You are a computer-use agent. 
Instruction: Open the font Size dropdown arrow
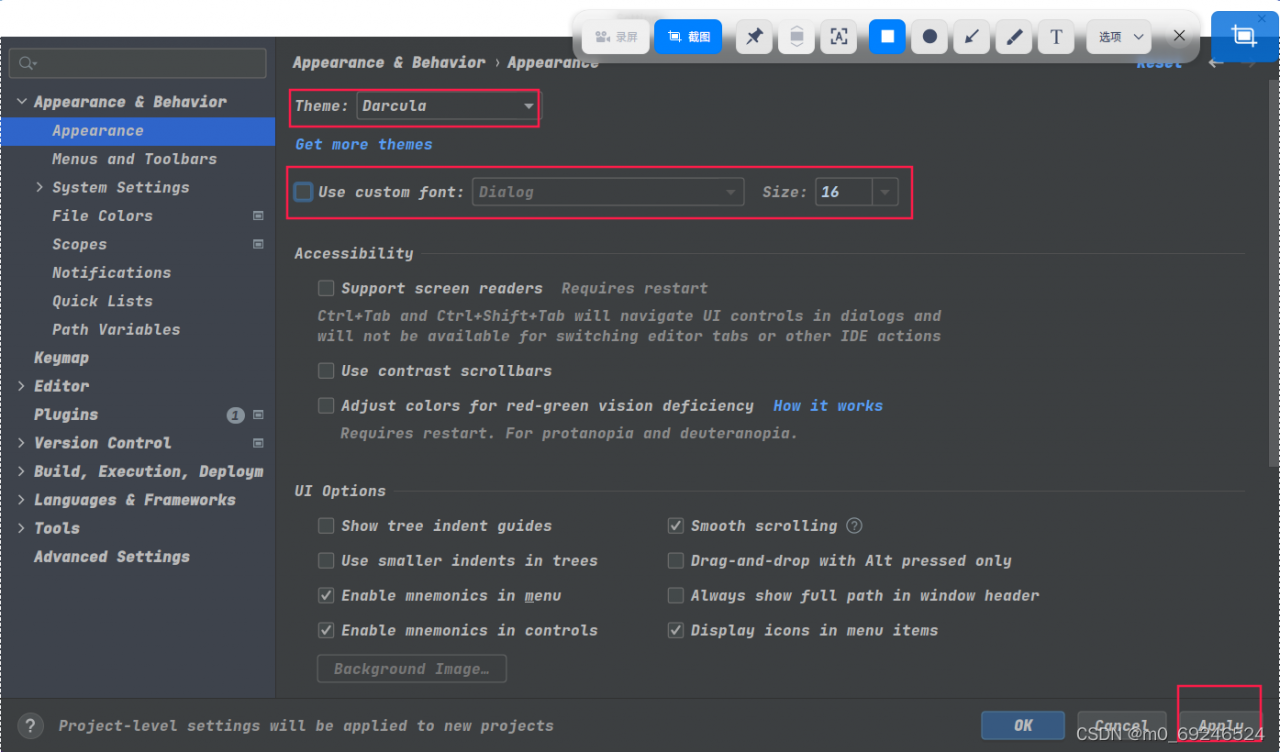pos(885,192)
